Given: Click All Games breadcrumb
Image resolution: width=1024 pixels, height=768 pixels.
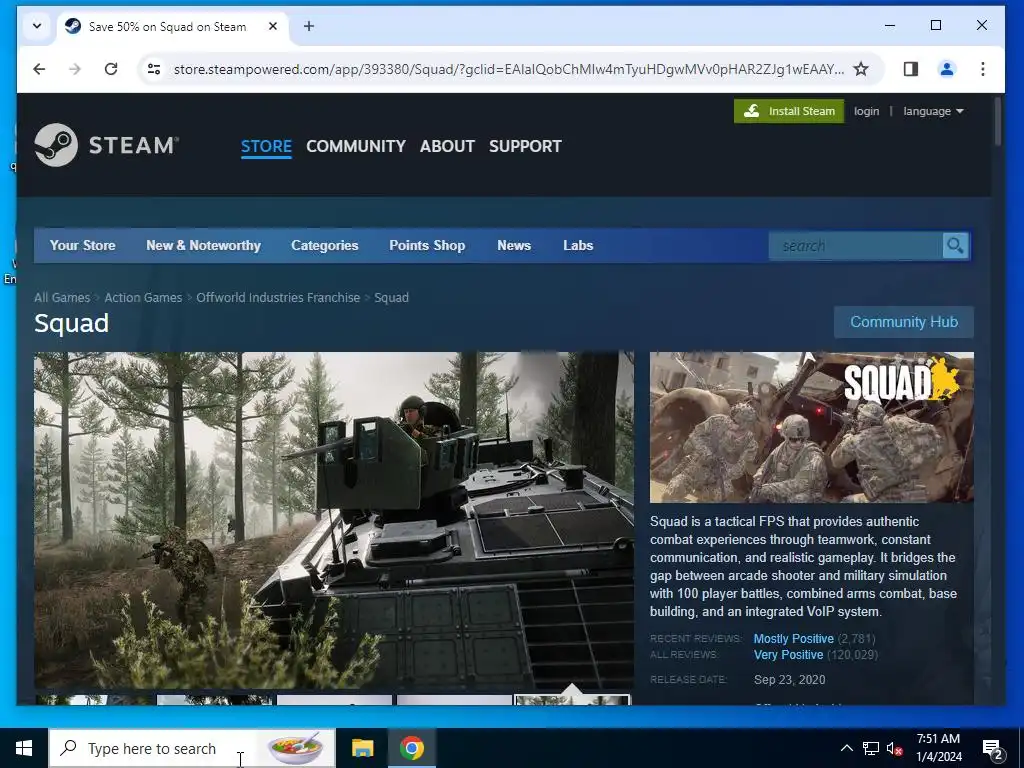Looking at the screenshot, I should pos(62,298).
